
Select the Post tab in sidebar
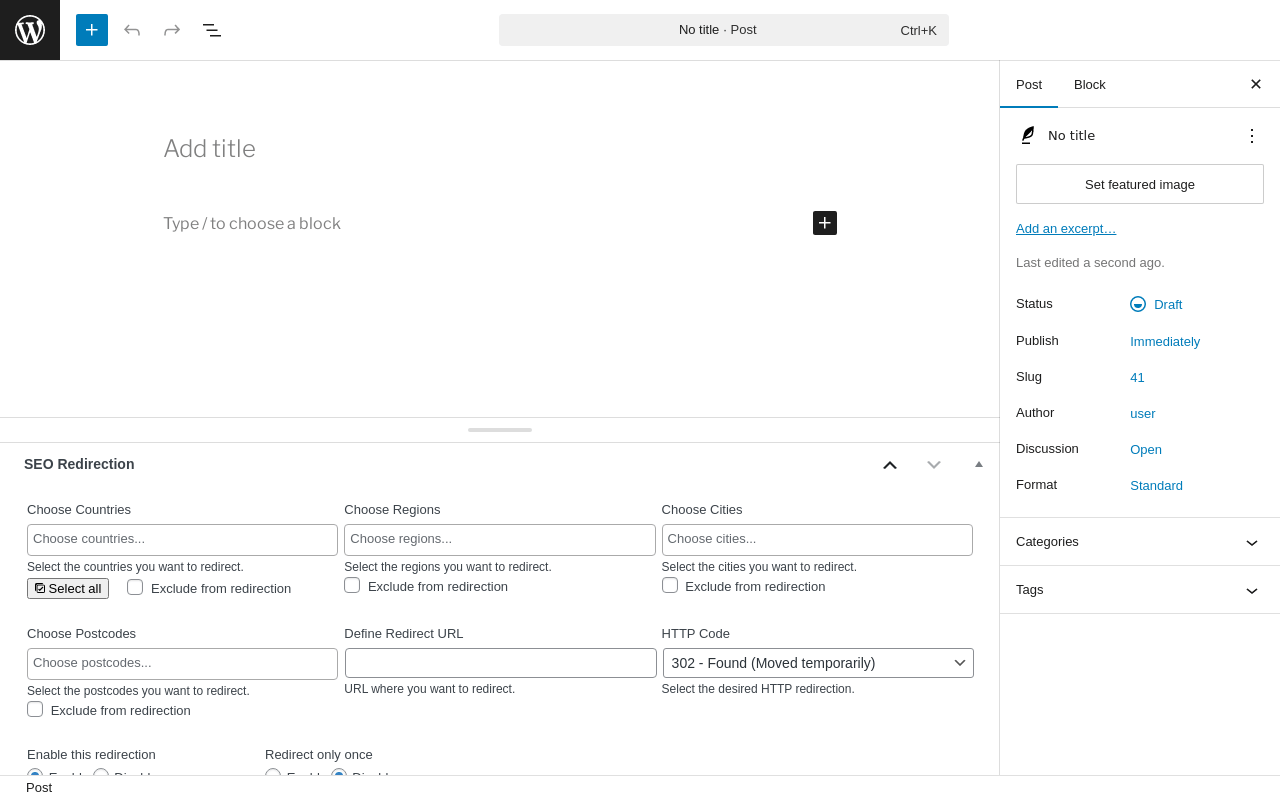coord(1029,84)
